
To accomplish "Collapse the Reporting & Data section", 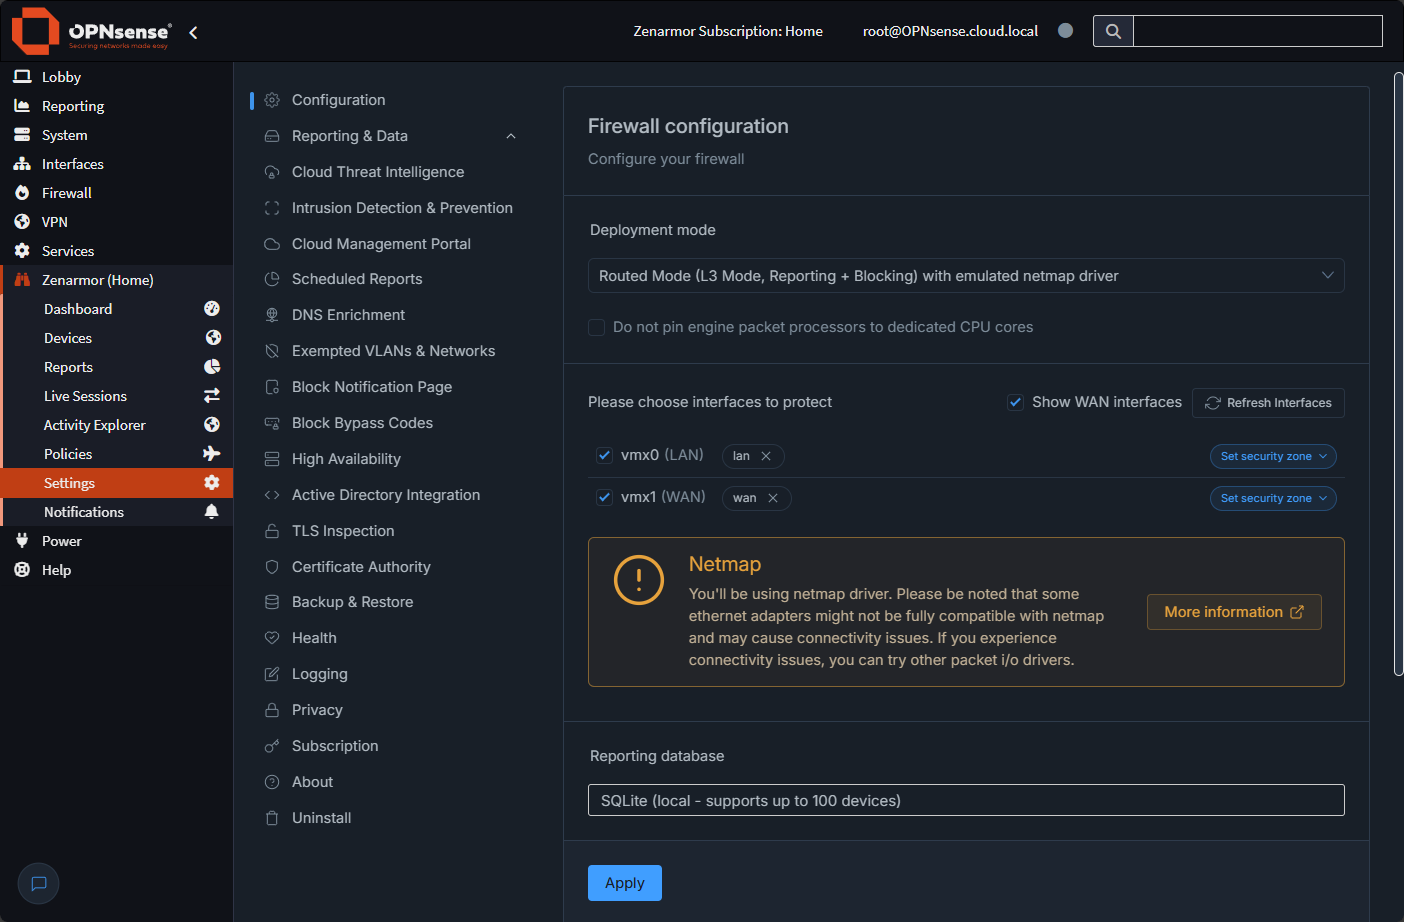I will [510, 135].
